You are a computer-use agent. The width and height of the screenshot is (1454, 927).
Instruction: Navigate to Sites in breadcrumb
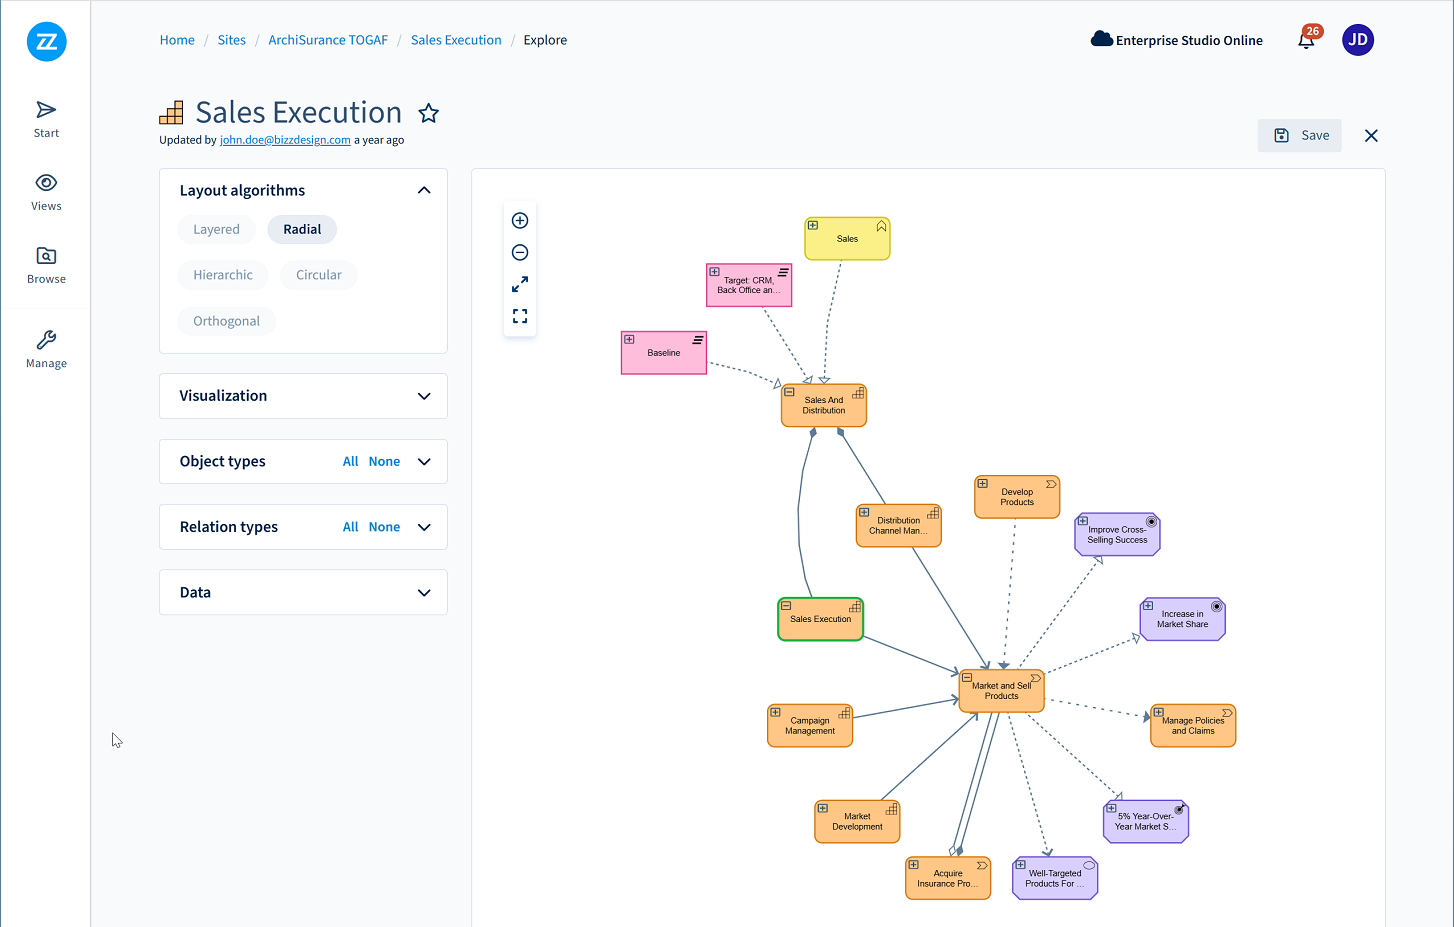tap(231, 40)
